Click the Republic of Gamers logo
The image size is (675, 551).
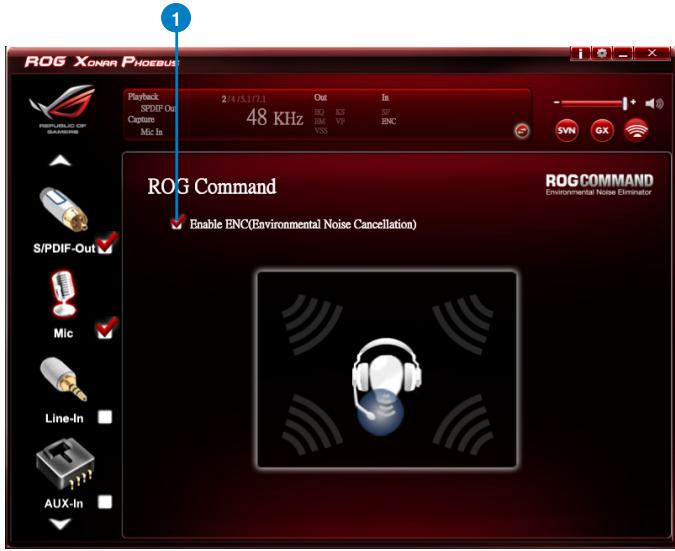62,109
